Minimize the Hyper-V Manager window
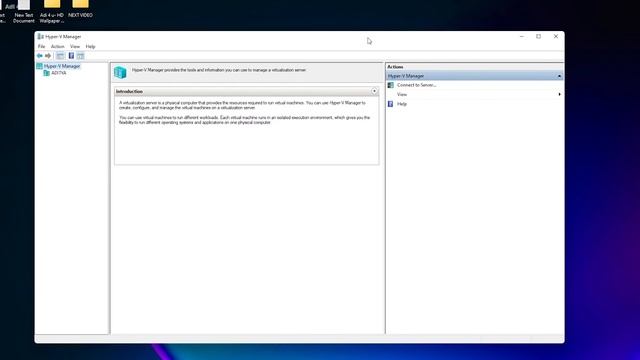The image size is (640, 360). [522, 36]
